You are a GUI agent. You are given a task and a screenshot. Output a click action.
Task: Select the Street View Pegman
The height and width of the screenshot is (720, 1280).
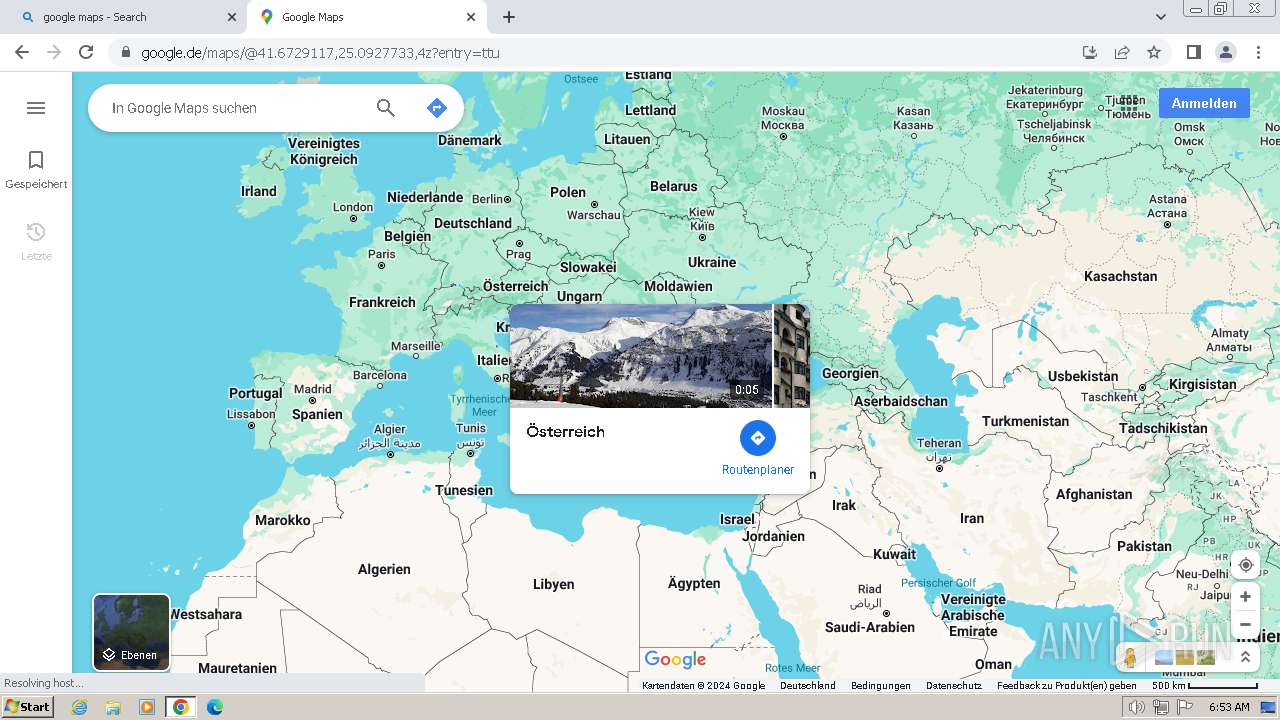click(x=1130, y=657)
